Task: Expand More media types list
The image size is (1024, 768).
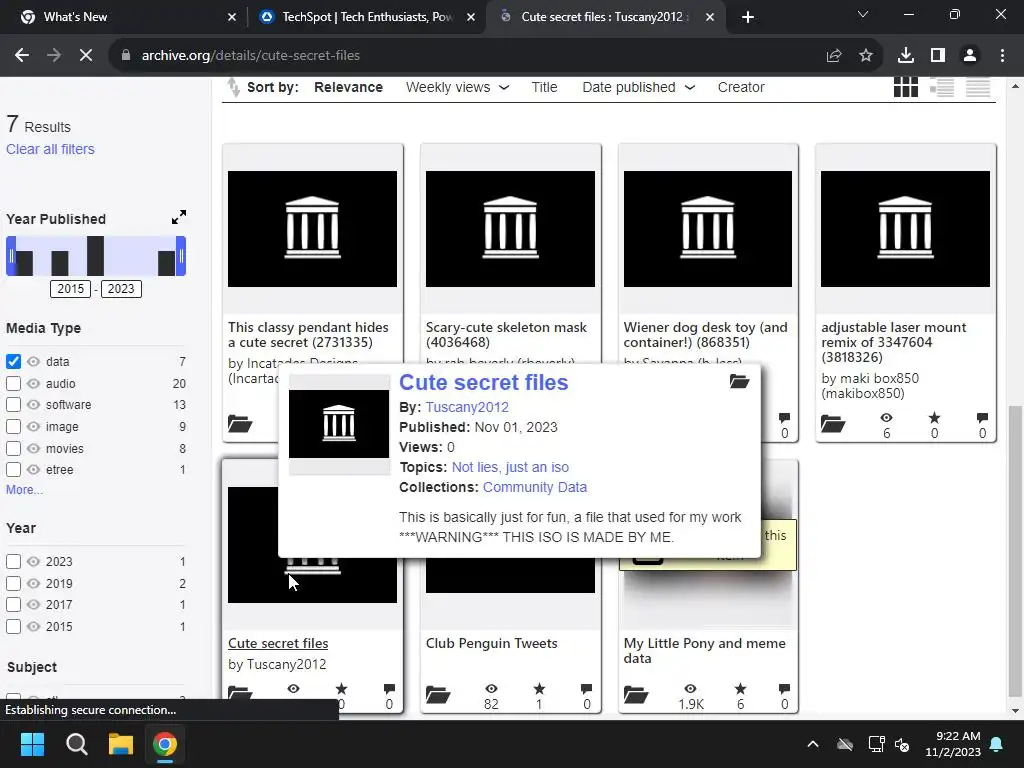Action: click(x=24, y=490)
